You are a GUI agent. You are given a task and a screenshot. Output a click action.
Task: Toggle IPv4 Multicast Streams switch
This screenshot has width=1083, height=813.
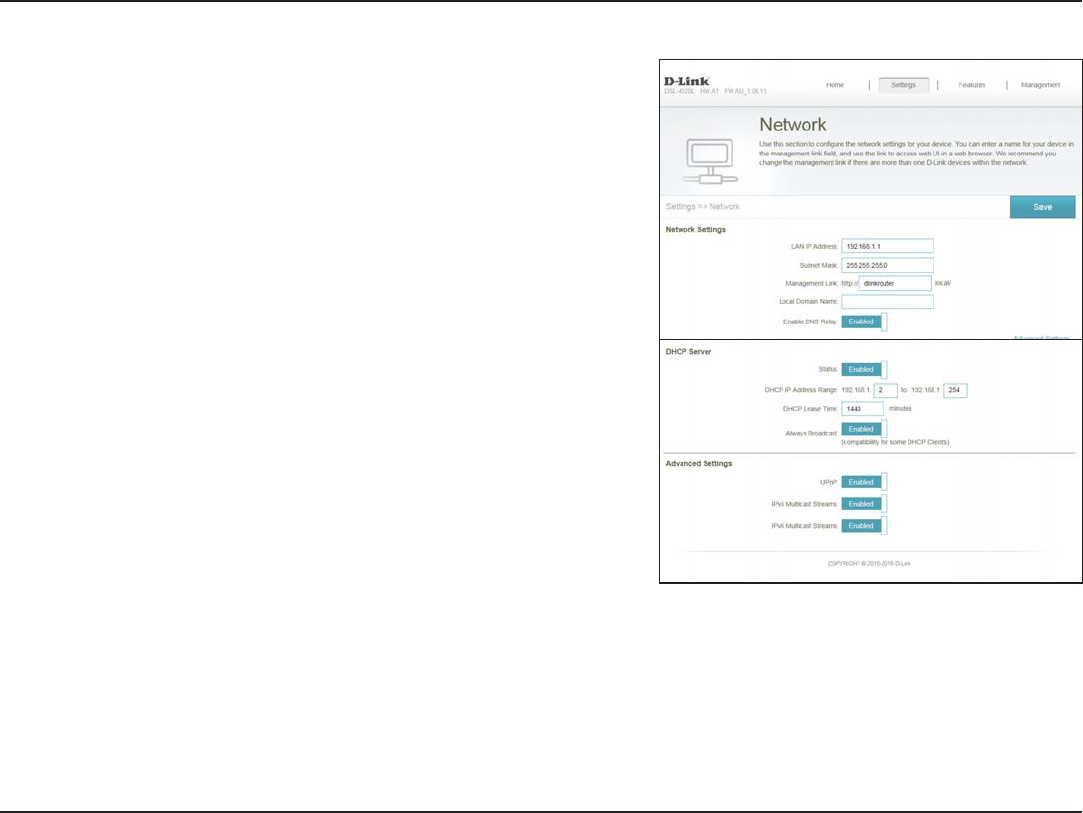(864, 504)
